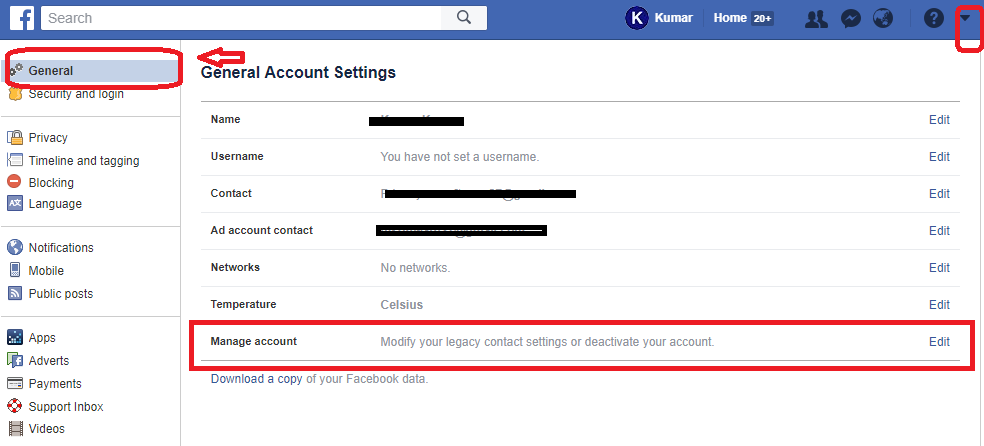Click into the Search input field
Screen dimensions: 984x446
click(x=240, y=18)
